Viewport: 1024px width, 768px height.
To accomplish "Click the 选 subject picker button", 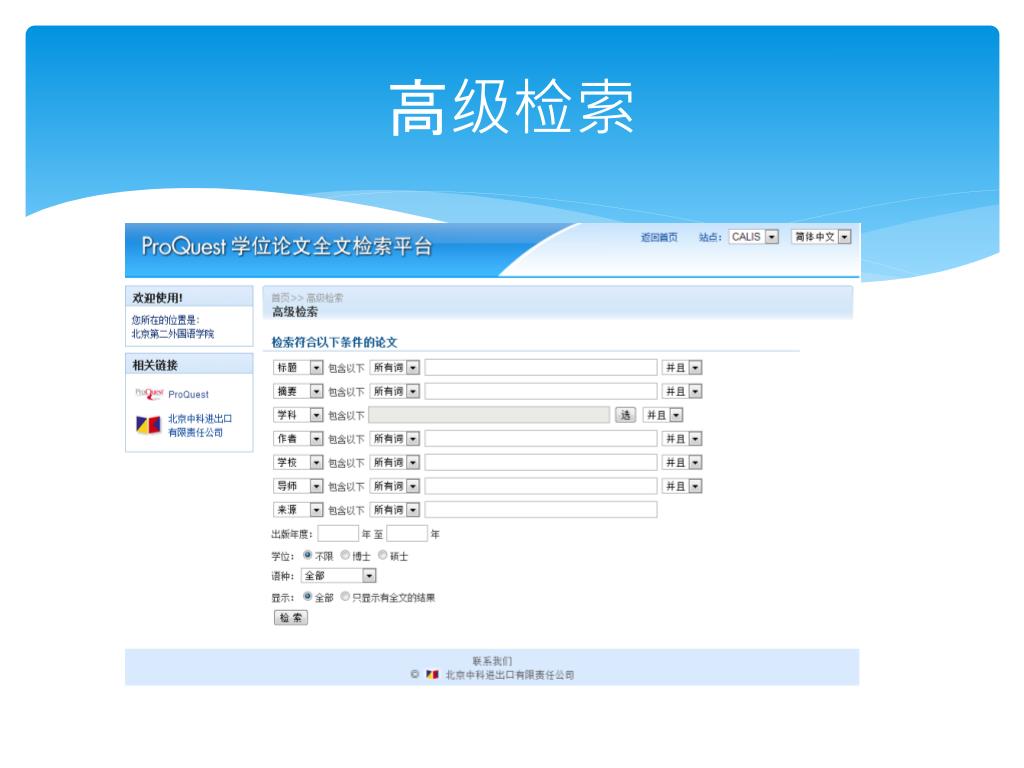I will coord(626,415).
